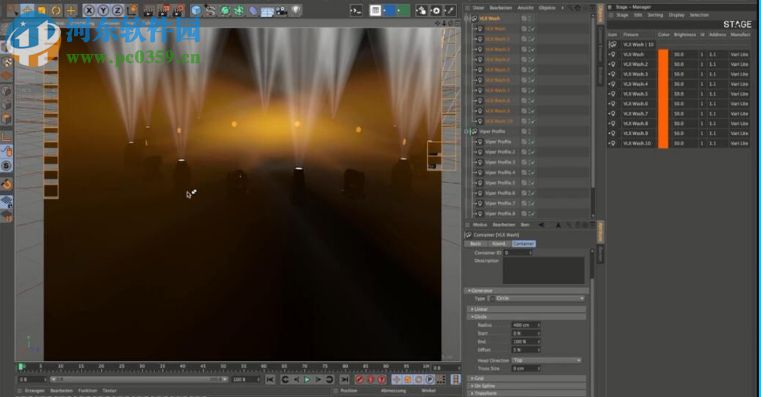Expand the Linear section
Screen dimensions: 761x397
(x=527, y=309)
